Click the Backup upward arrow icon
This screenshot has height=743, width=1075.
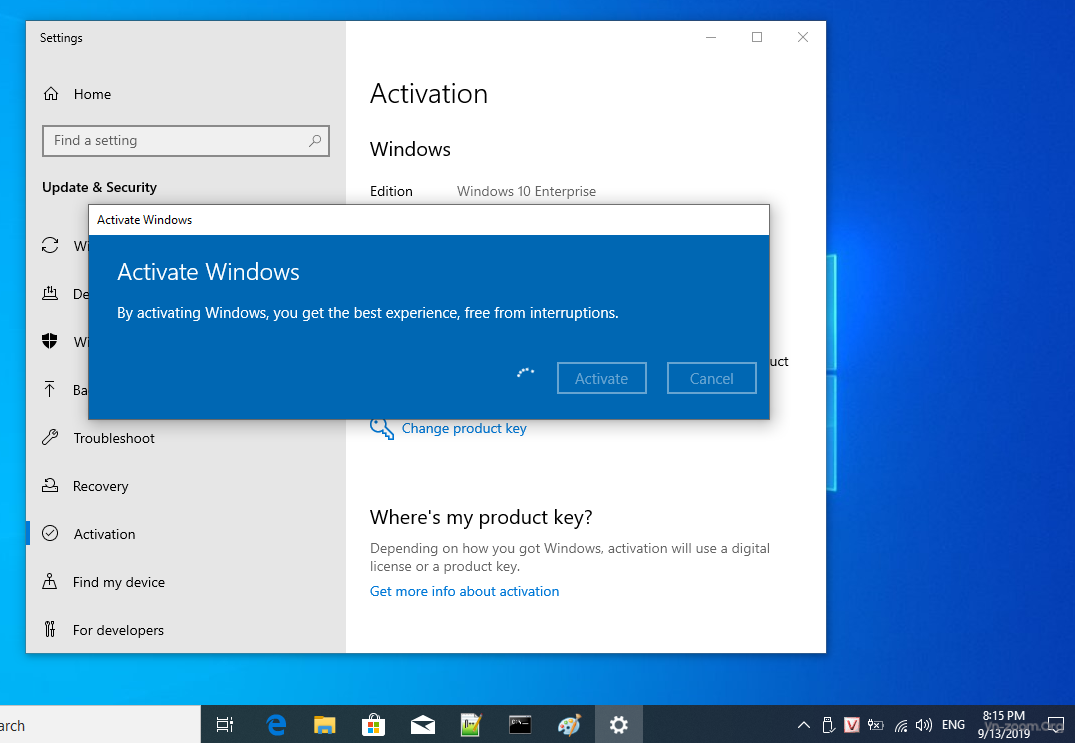click(x=50, y=389)
